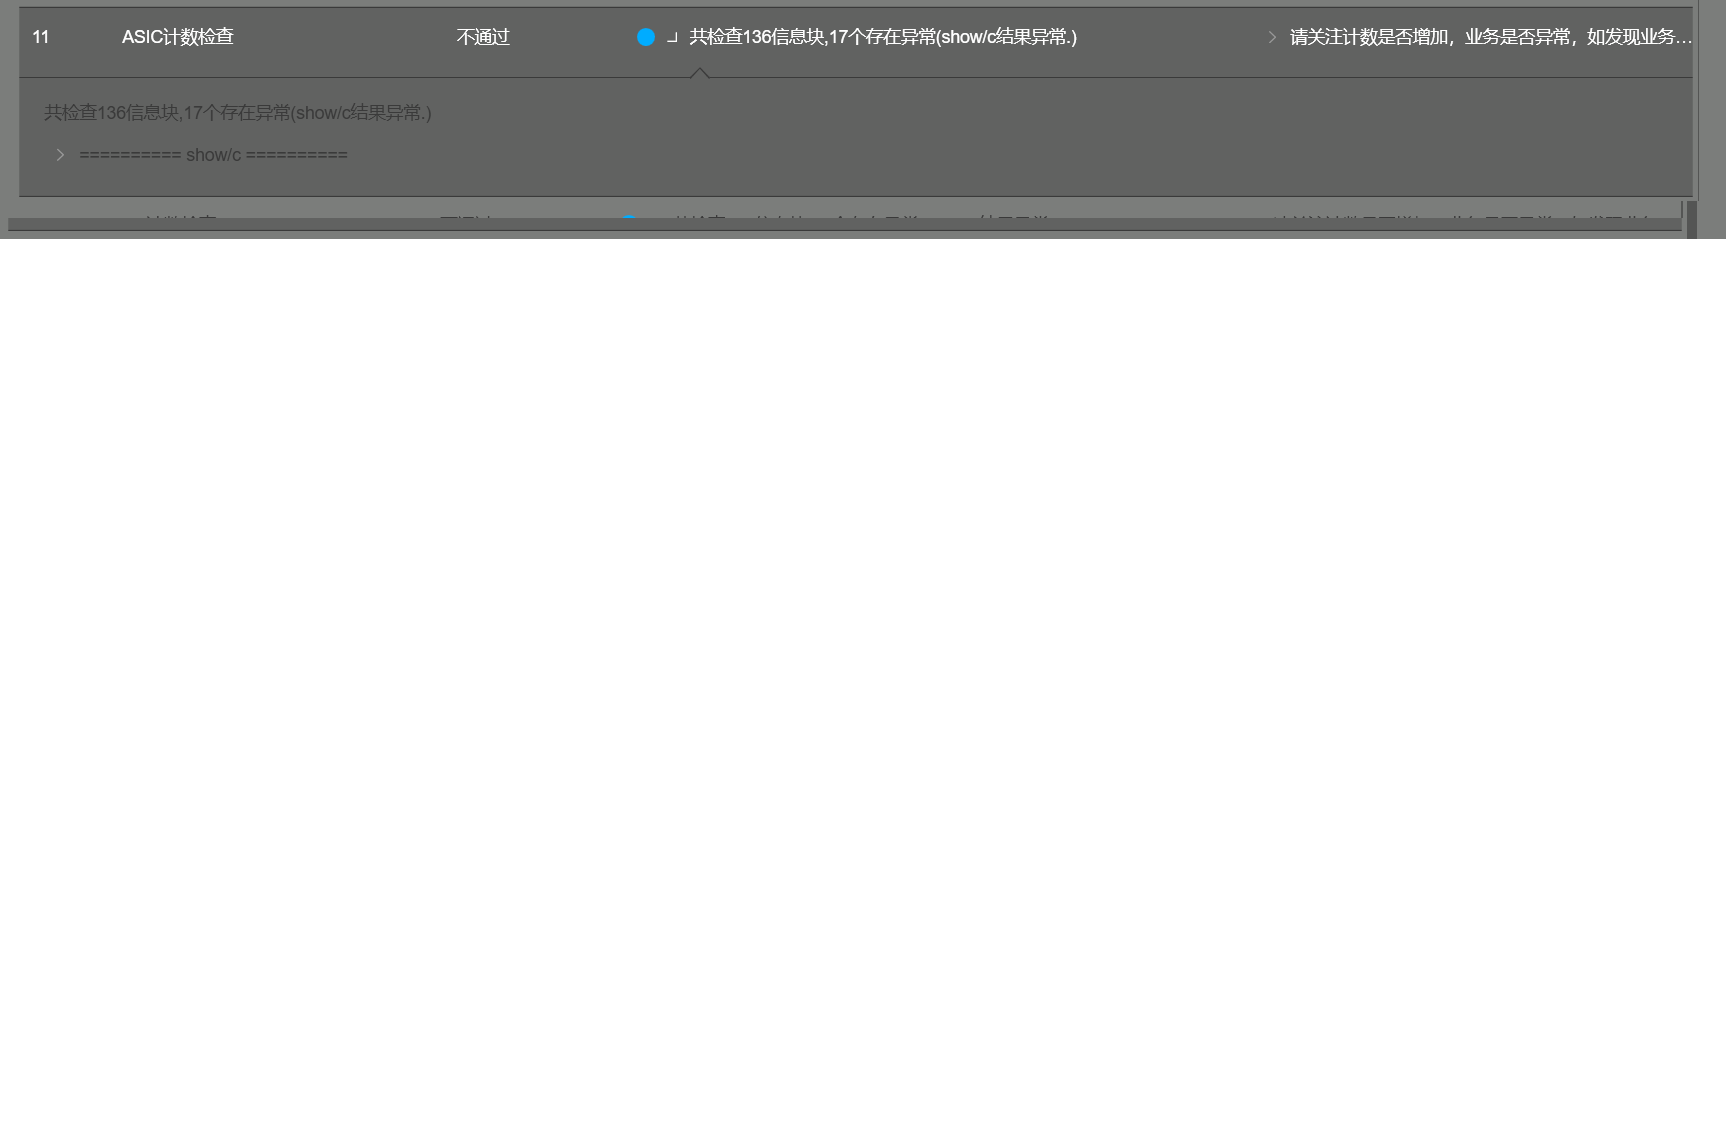The height and width of the screenshot is (1131, 1726).
Task: Select the ASIC计数检查 item name
Action: (178, 37)
